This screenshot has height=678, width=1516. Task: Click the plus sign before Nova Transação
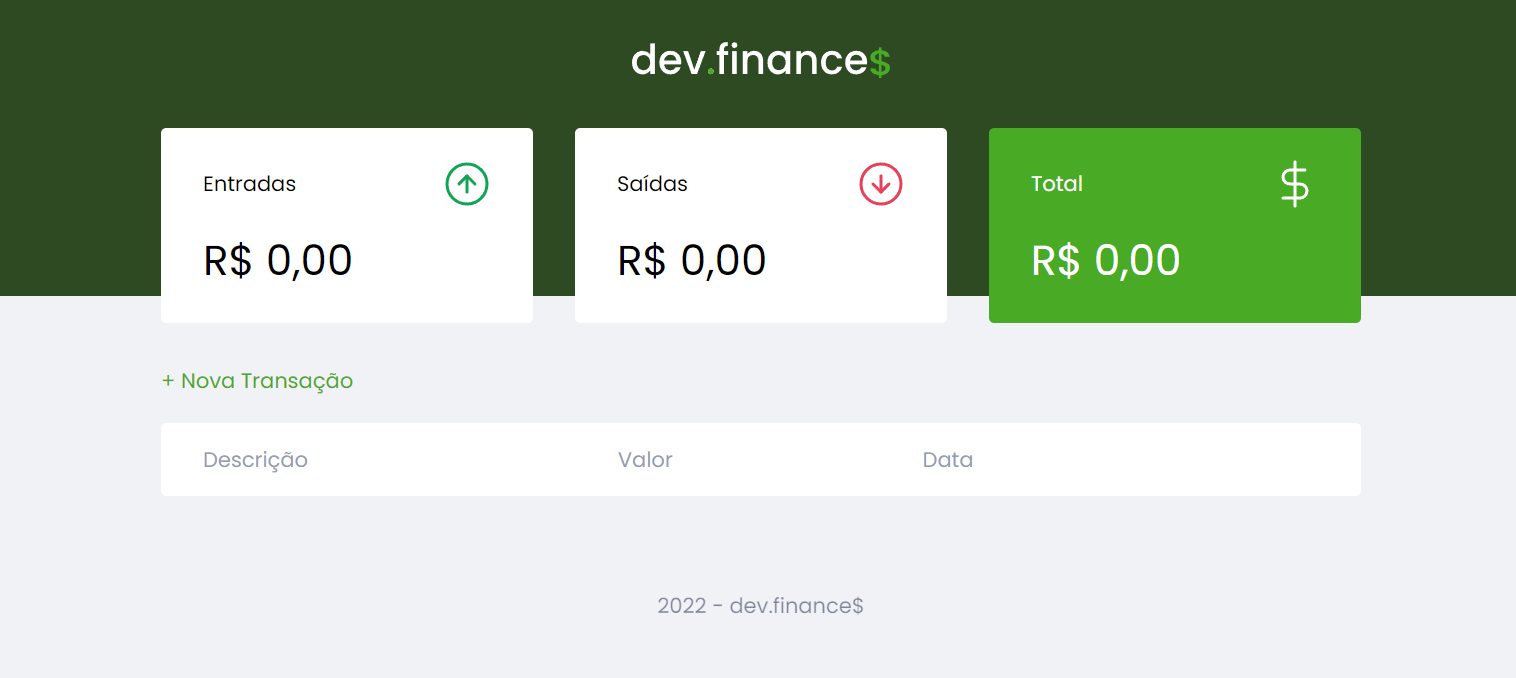point(168,381)
